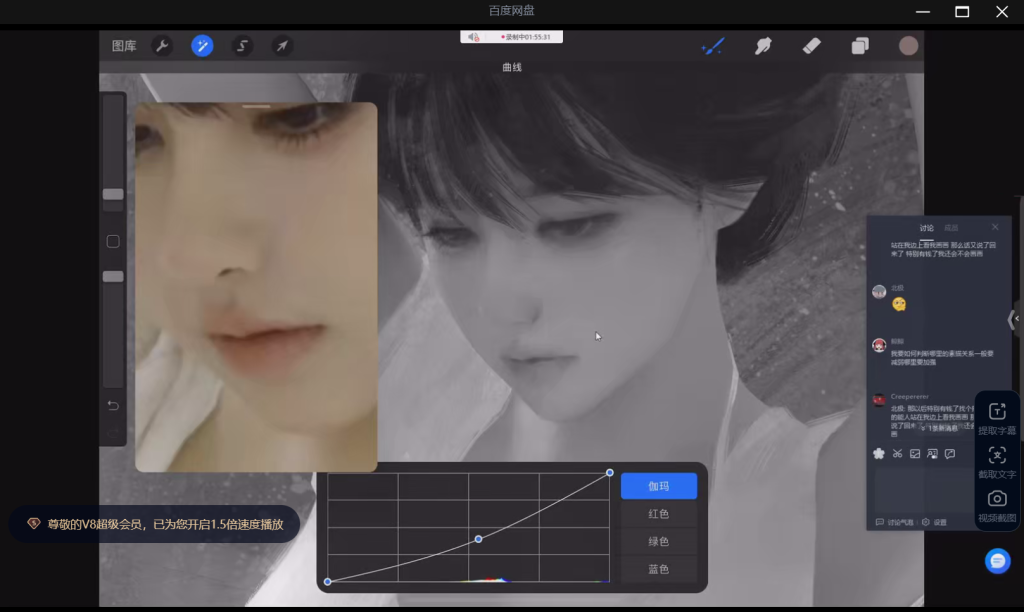The width and height of the screenshot is (1024, 612).
Task: Open the Actions wrench menu
Action: tap(161, 46)
